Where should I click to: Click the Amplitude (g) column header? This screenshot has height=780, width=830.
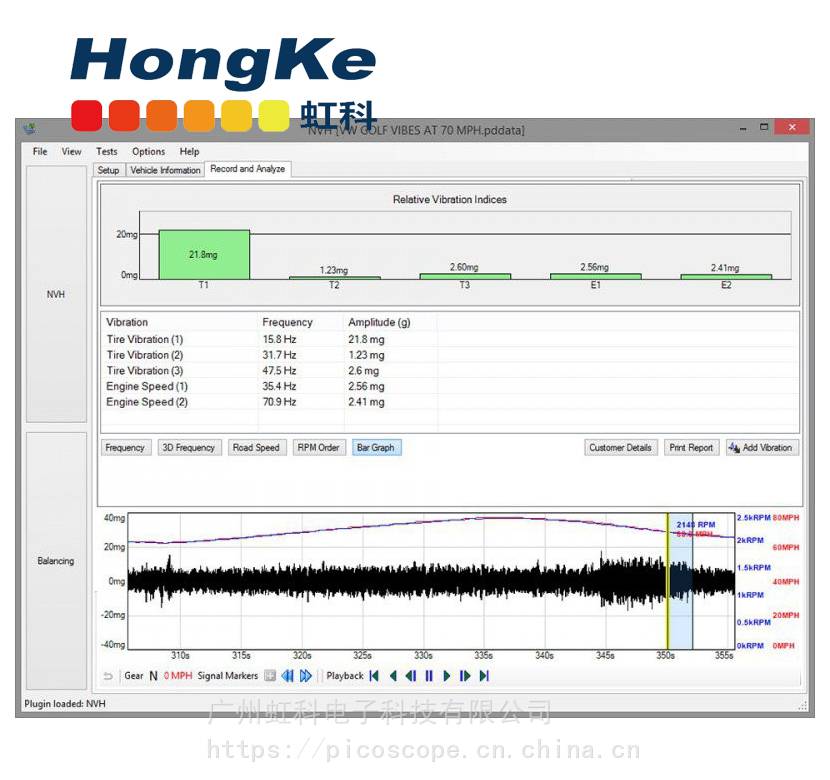pyautogui.click(x=391, y=322)
